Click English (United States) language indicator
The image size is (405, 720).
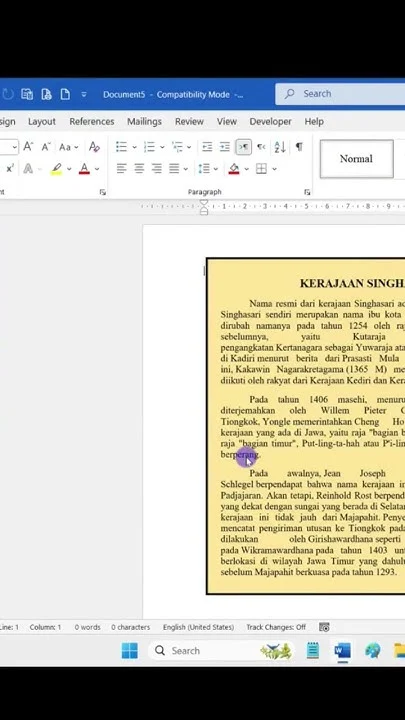coord(198,627)
